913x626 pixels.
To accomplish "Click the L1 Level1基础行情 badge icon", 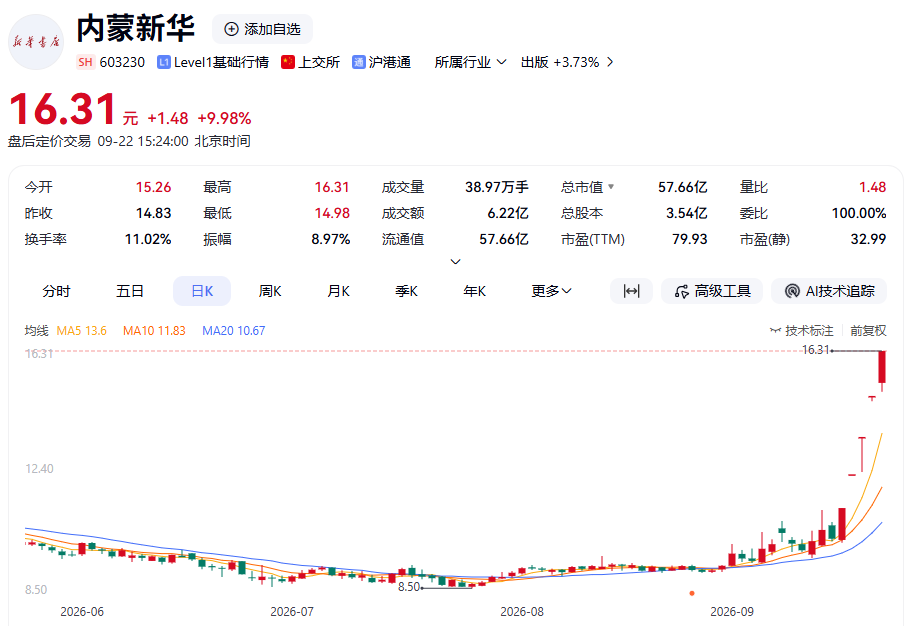I will [164, 62].
